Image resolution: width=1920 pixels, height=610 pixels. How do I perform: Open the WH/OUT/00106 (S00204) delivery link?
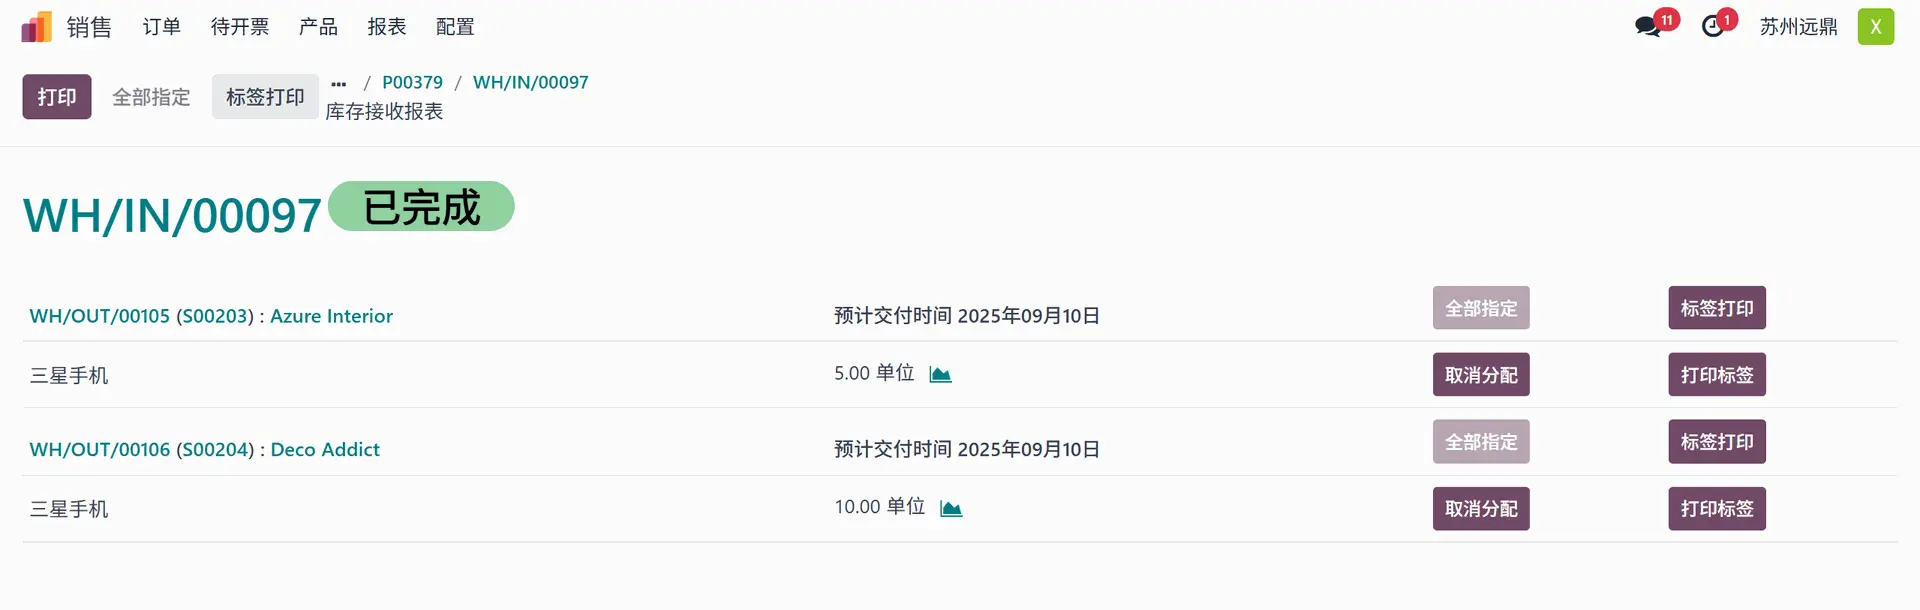coord(205,450)
